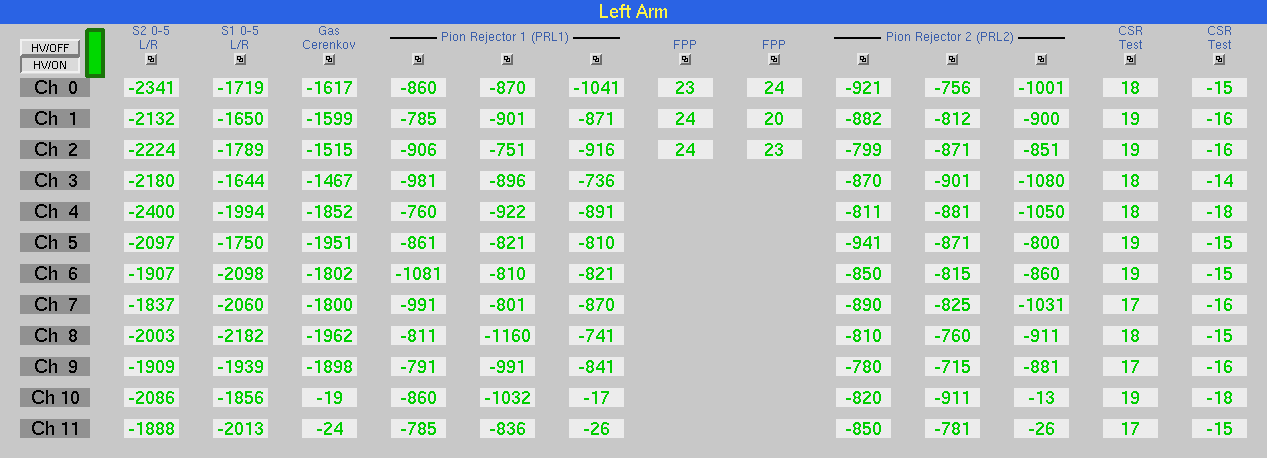Select the Ch 2 row label
This screenshot has width=1267, height=458.
(x=55, y=150)
